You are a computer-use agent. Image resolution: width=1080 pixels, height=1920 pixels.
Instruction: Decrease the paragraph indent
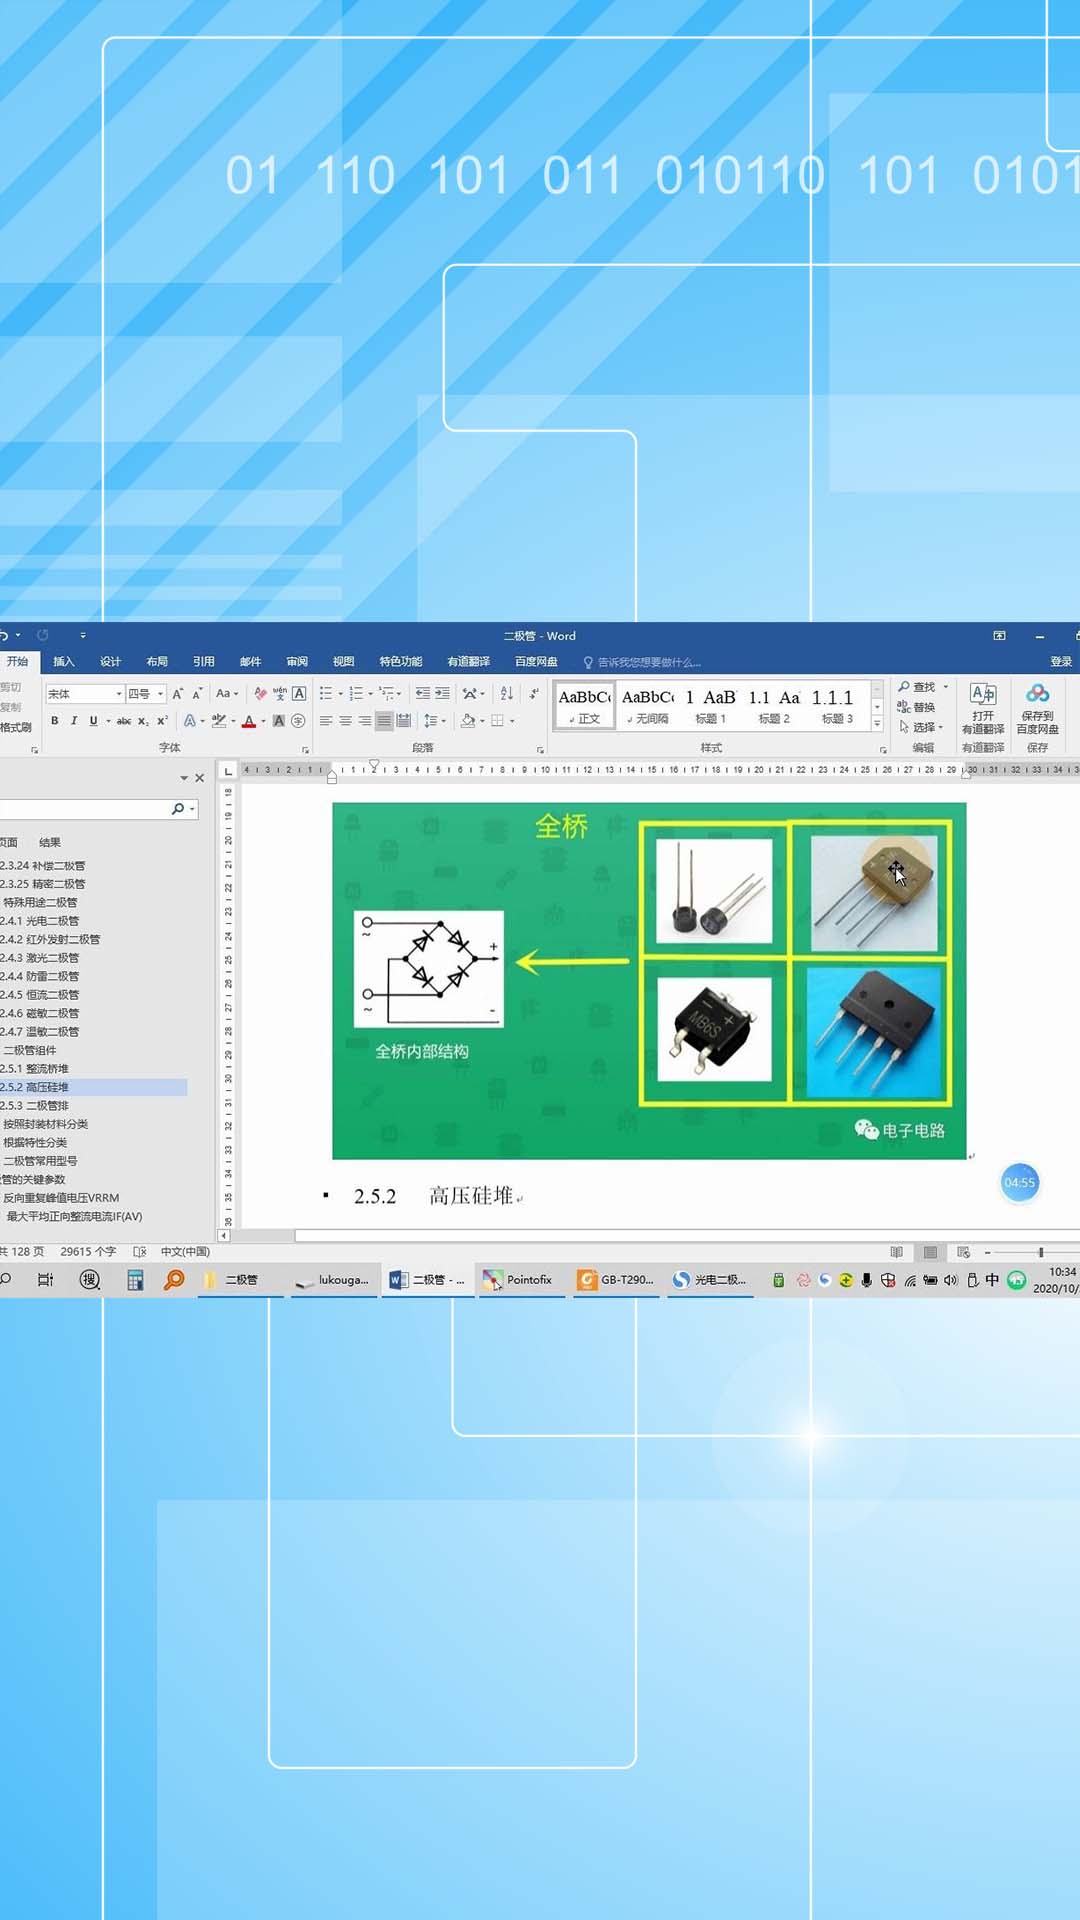(423, 694)
